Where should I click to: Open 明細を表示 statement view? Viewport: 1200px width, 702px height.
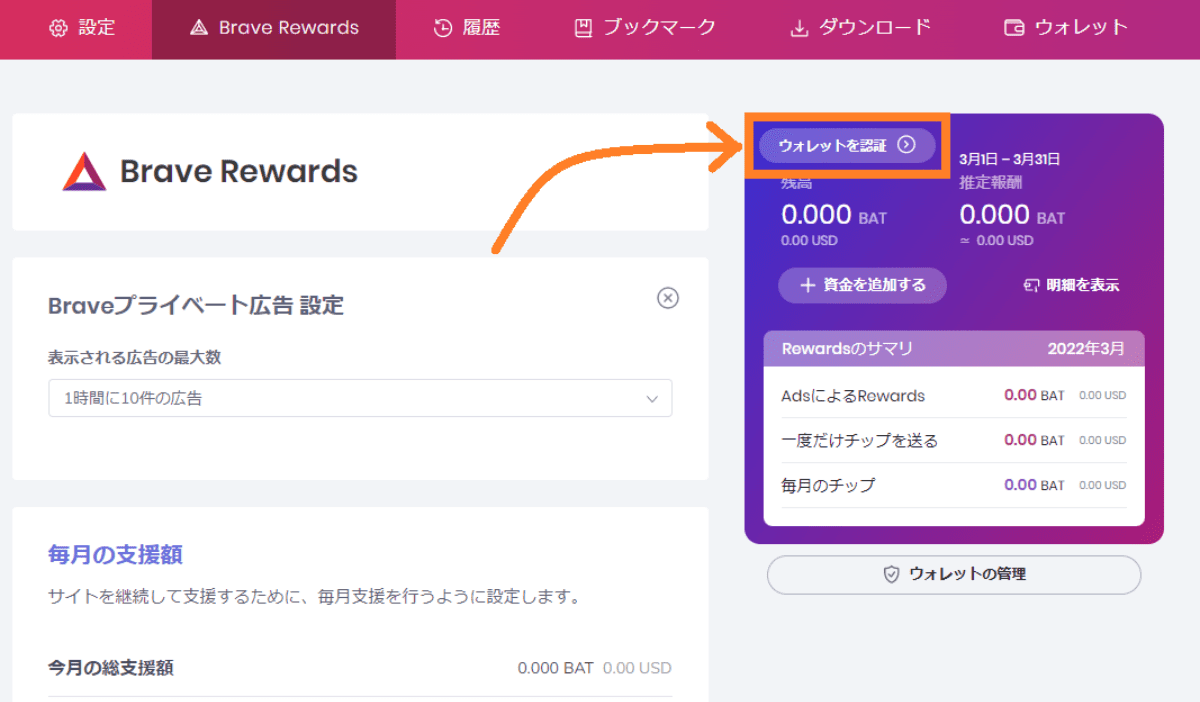coord(1071,285)
